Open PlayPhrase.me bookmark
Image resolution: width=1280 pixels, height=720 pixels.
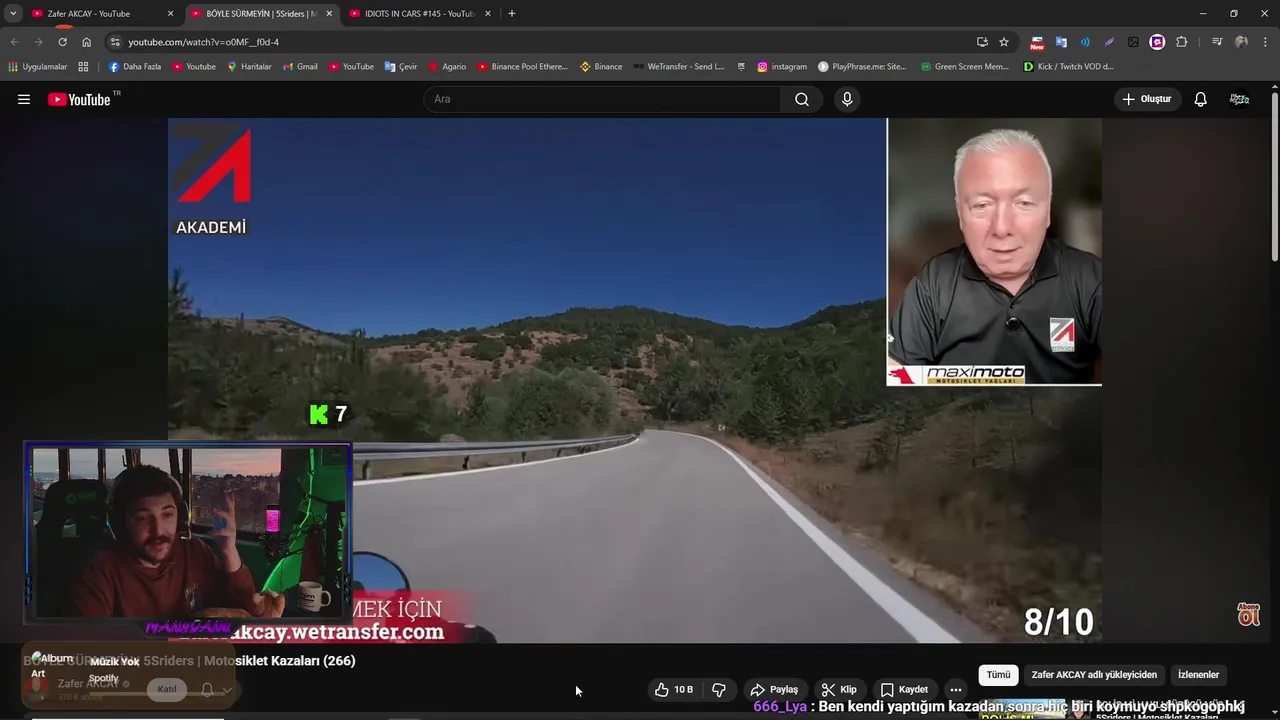[862, 67]
